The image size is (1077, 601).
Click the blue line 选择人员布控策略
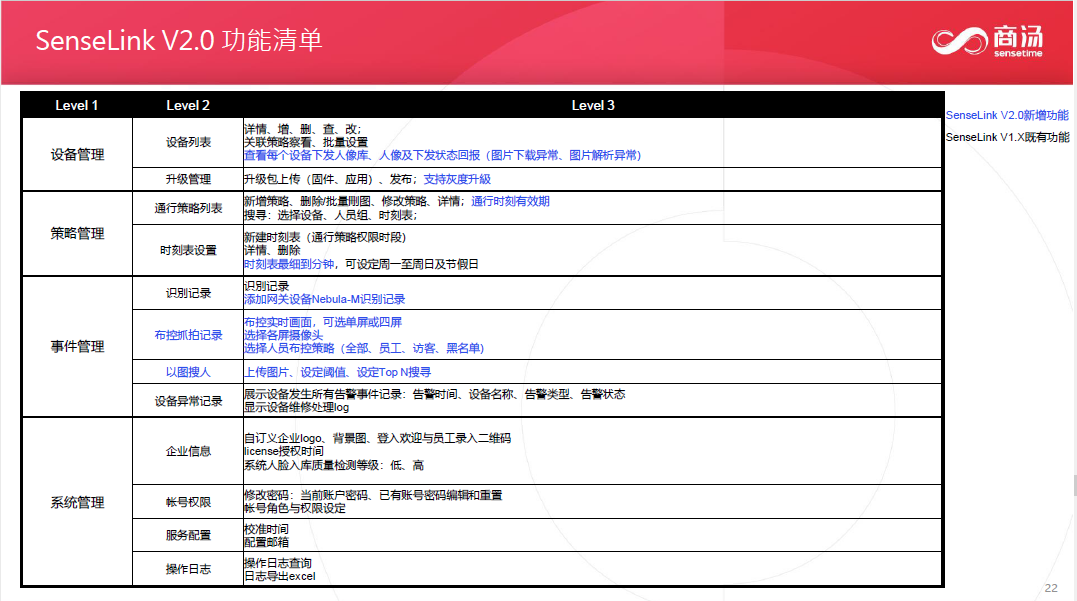tap(364, 348)
